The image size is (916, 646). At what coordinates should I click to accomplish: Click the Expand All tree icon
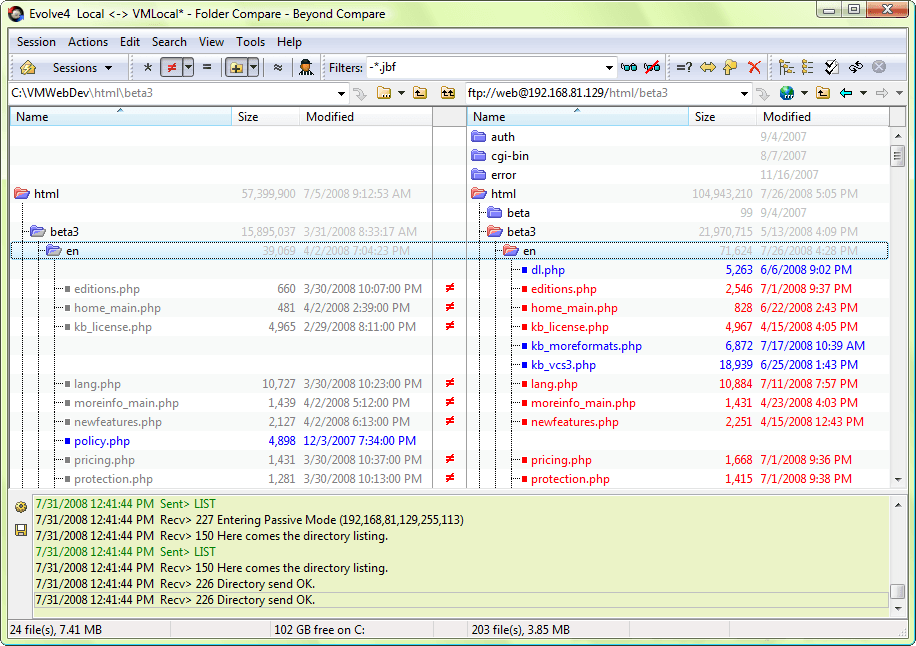[786, 68]
